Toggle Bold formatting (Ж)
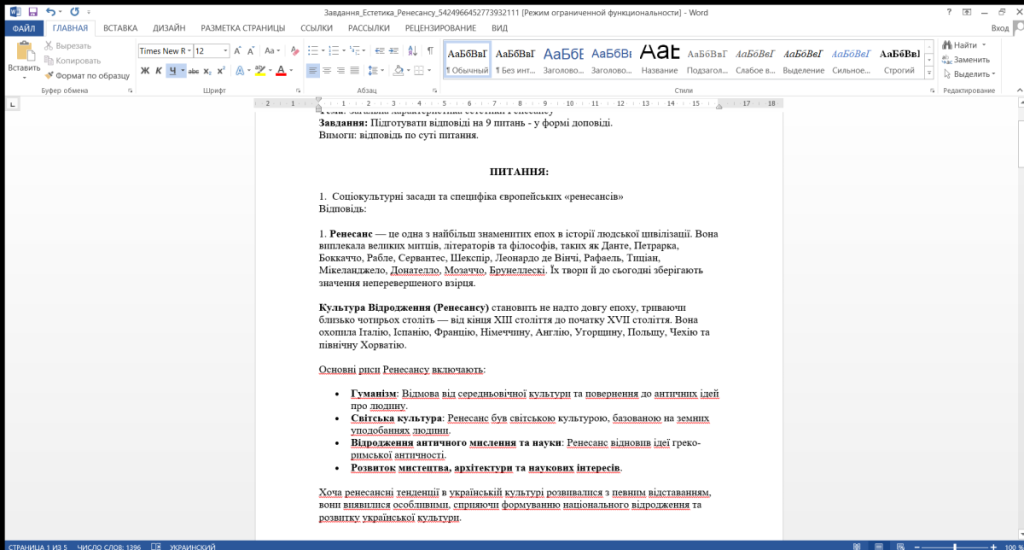This screenshot has width=1024, height=550. 145,70
